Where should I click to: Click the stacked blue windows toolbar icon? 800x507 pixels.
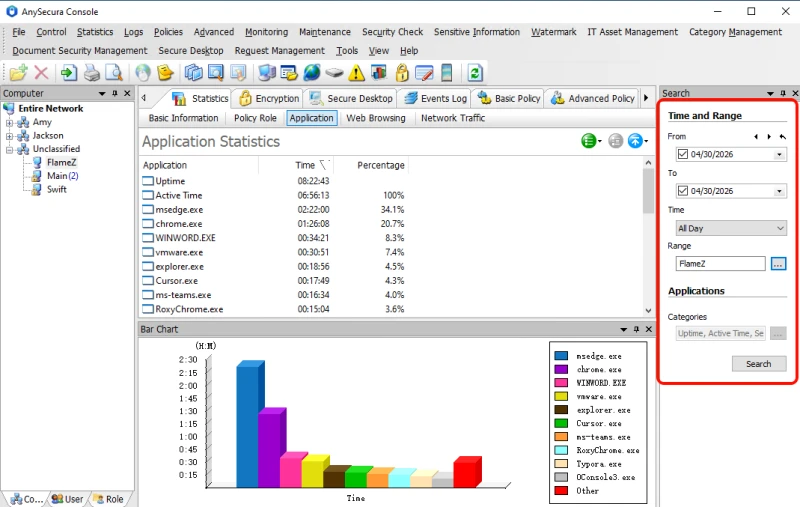[193, 73]
